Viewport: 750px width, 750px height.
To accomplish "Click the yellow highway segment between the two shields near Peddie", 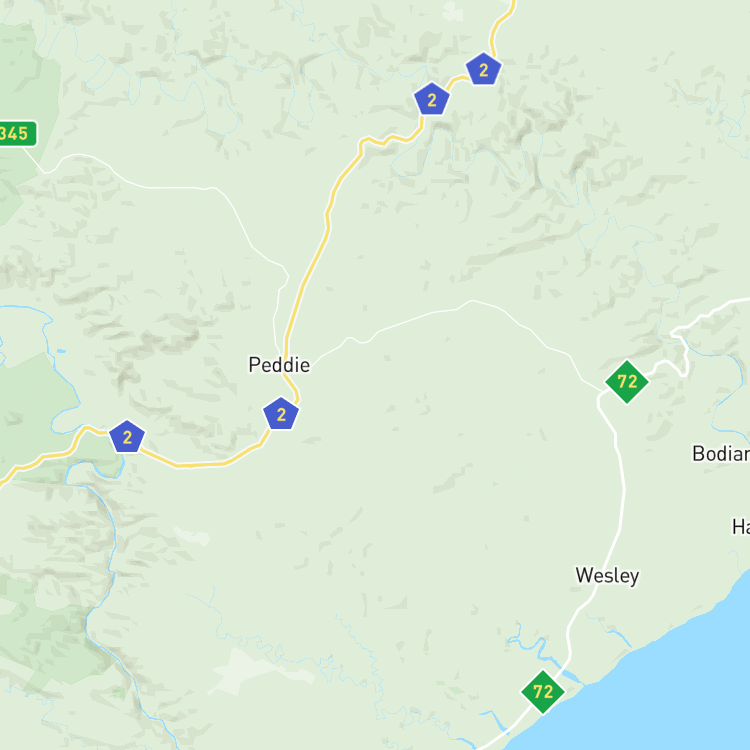I will point(206,464).
